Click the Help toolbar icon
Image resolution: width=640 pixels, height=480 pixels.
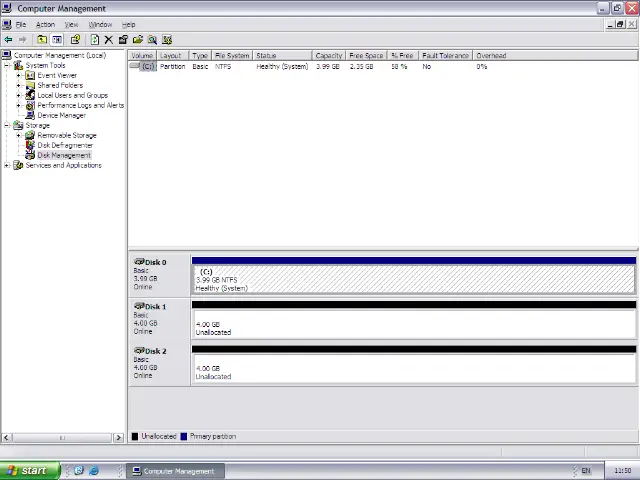(75, 40)
